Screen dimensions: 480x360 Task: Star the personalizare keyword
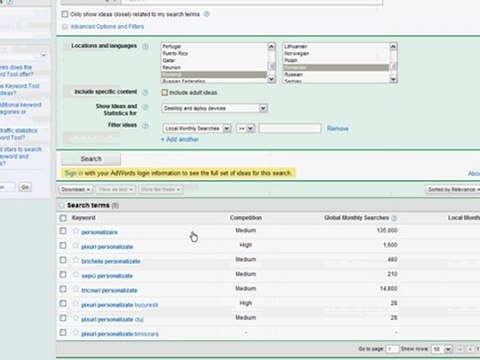(76, 231)
